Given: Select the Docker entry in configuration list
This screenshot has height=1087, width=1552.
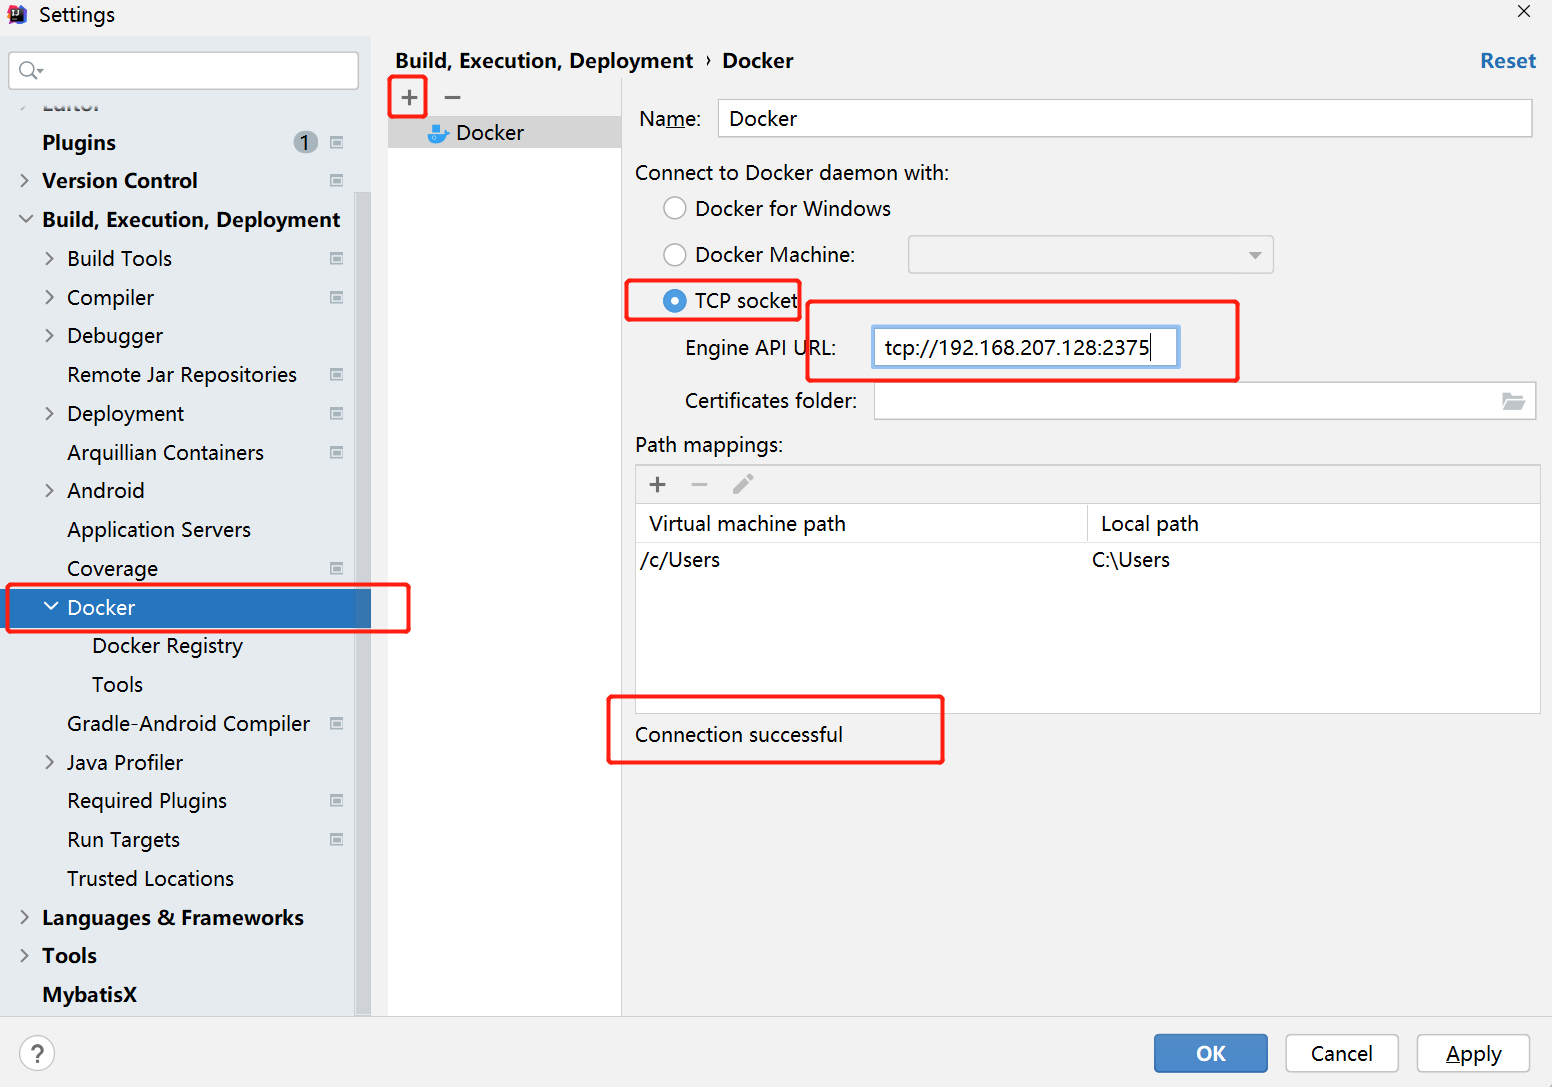Looking at the screenshot, I should (504, 133).
